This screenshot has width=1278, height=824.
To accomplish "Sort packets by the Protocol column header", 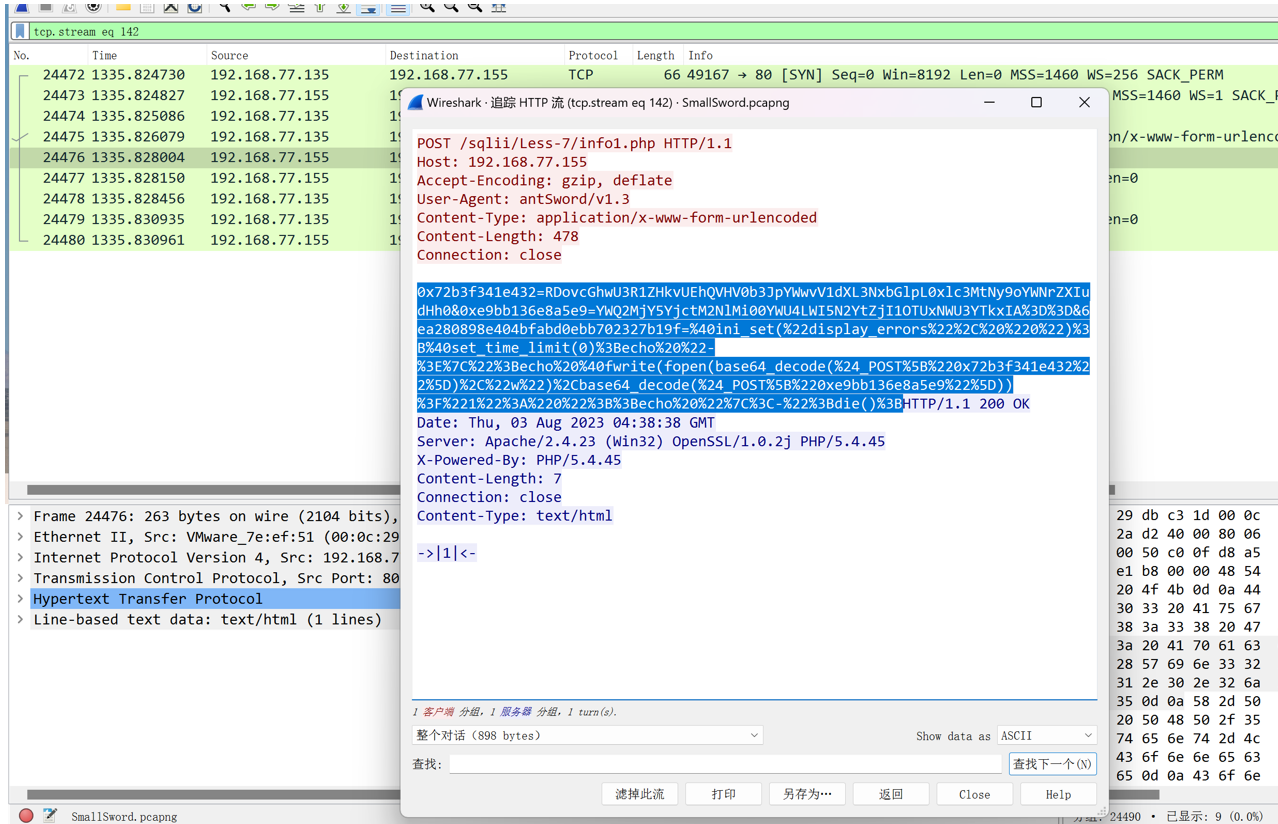I will tap(593, 55).
